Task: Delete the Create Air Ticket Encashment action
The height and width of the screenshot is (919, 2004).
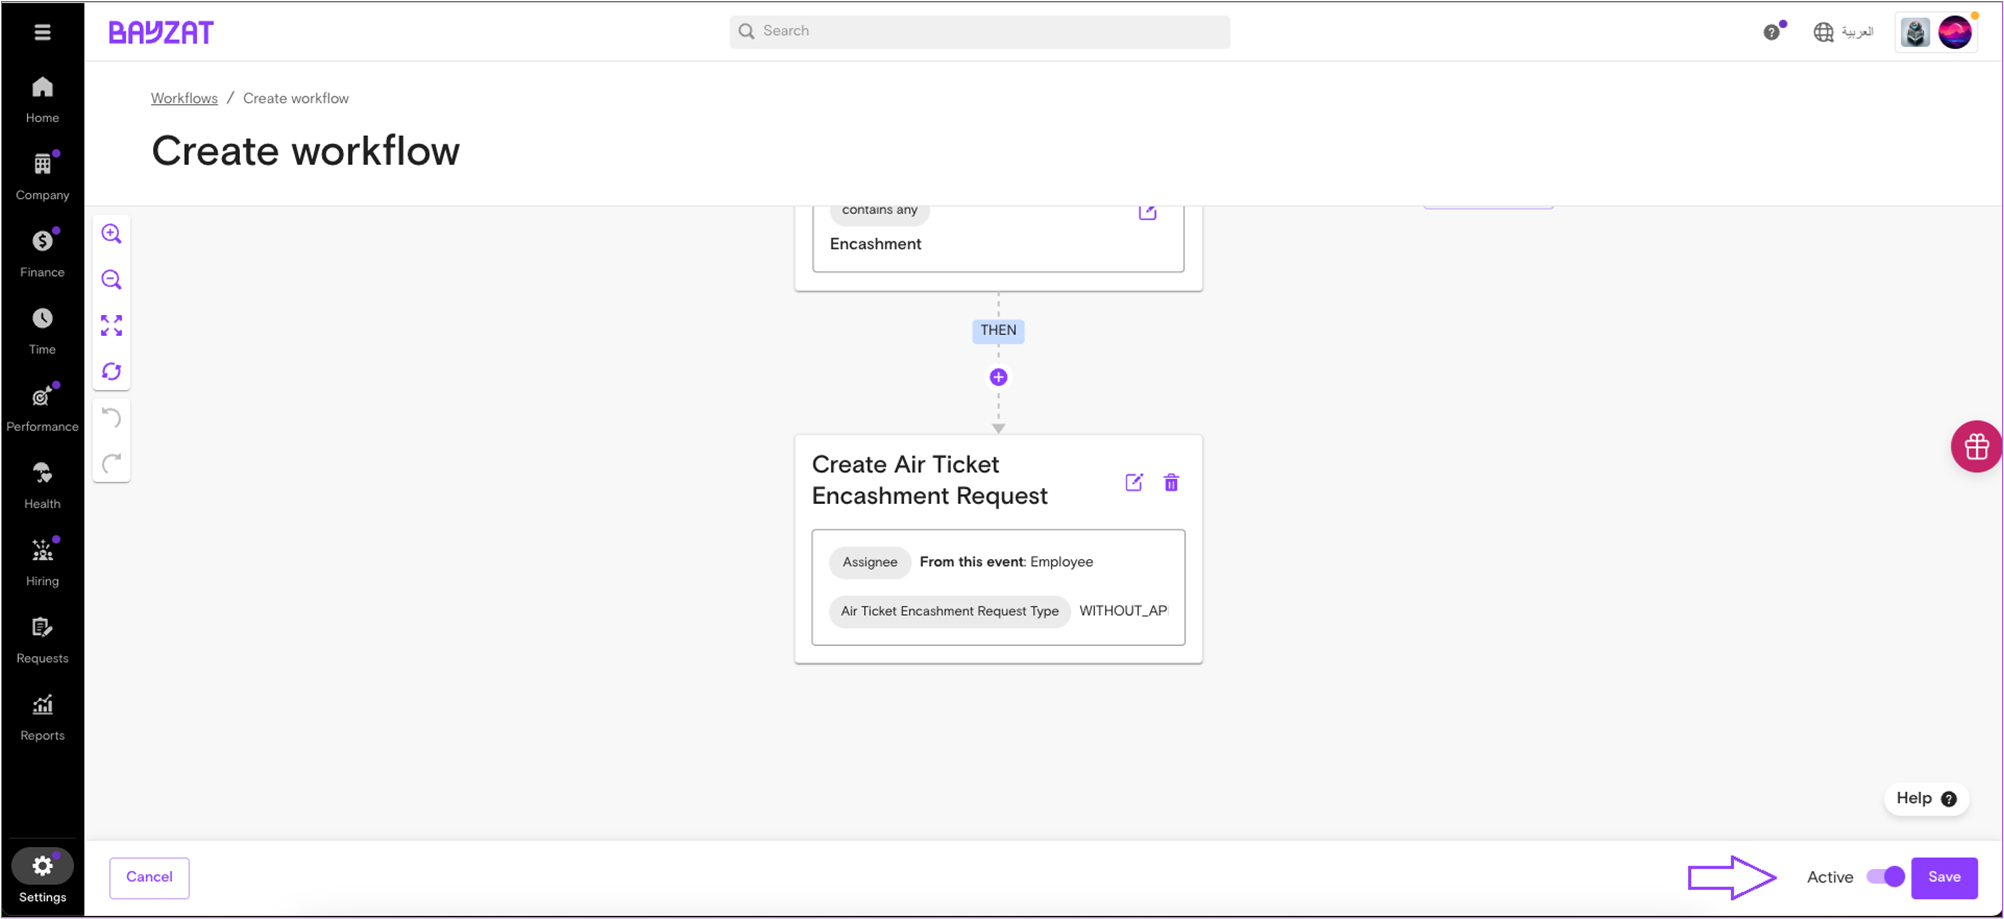Action: point(1171,483)
